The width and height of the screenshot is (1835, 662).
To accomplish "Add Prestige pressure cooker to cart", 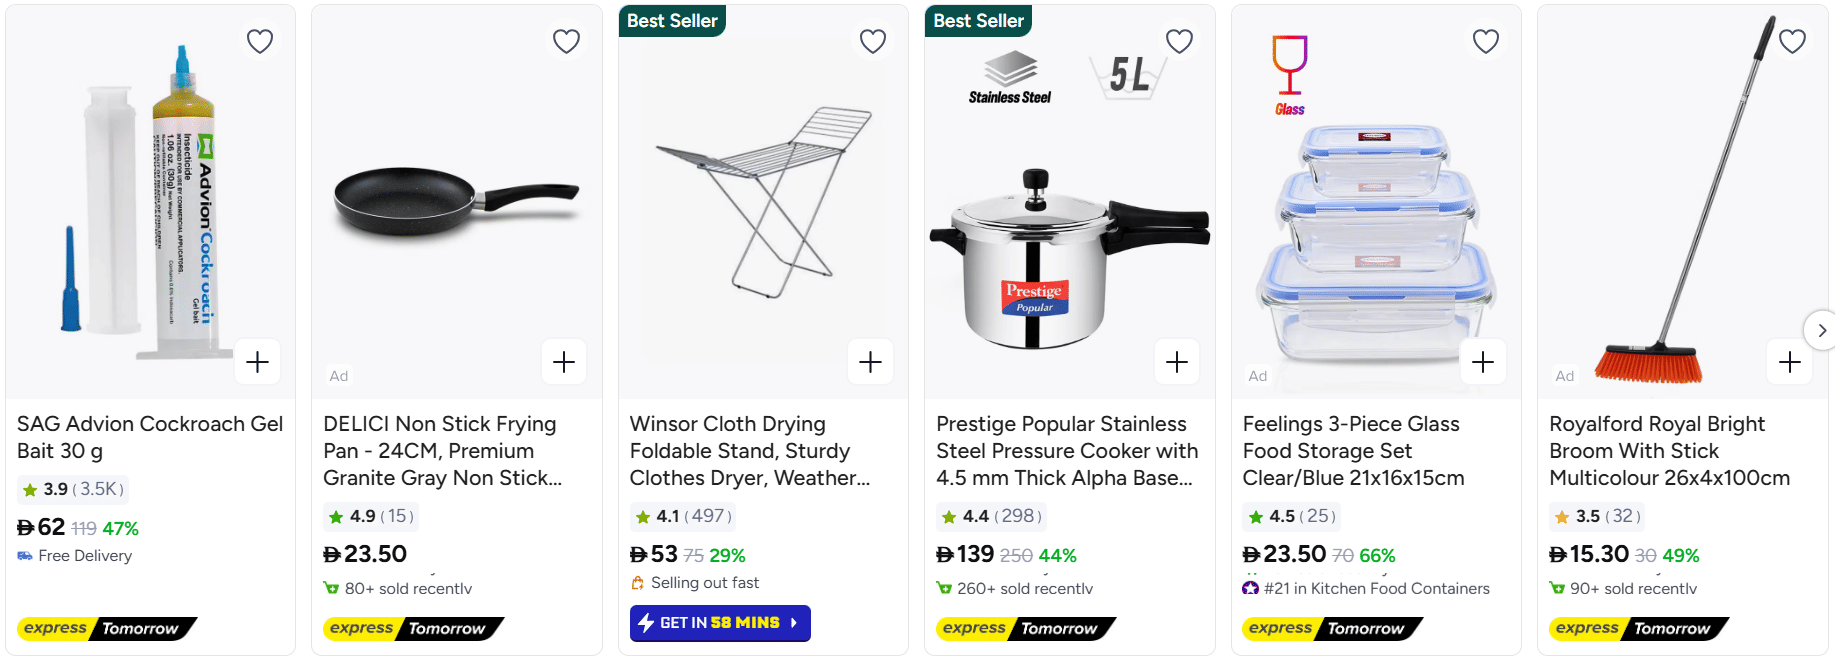I will [x=1177, y=362].
